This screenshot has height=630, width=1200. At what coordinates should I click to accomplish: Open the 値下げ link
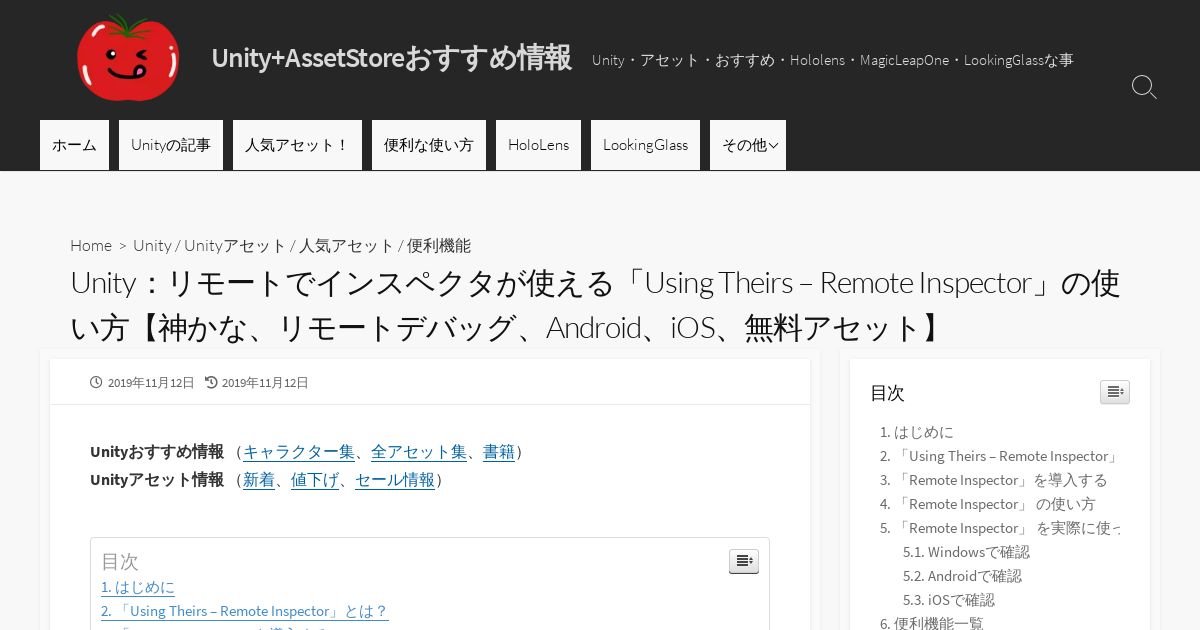click(315, 480)
